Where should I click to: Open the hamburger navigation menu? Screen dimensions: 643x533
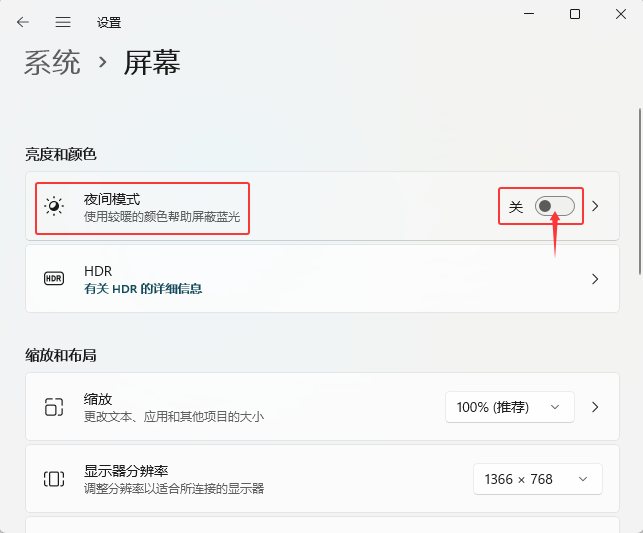[63, 22]
